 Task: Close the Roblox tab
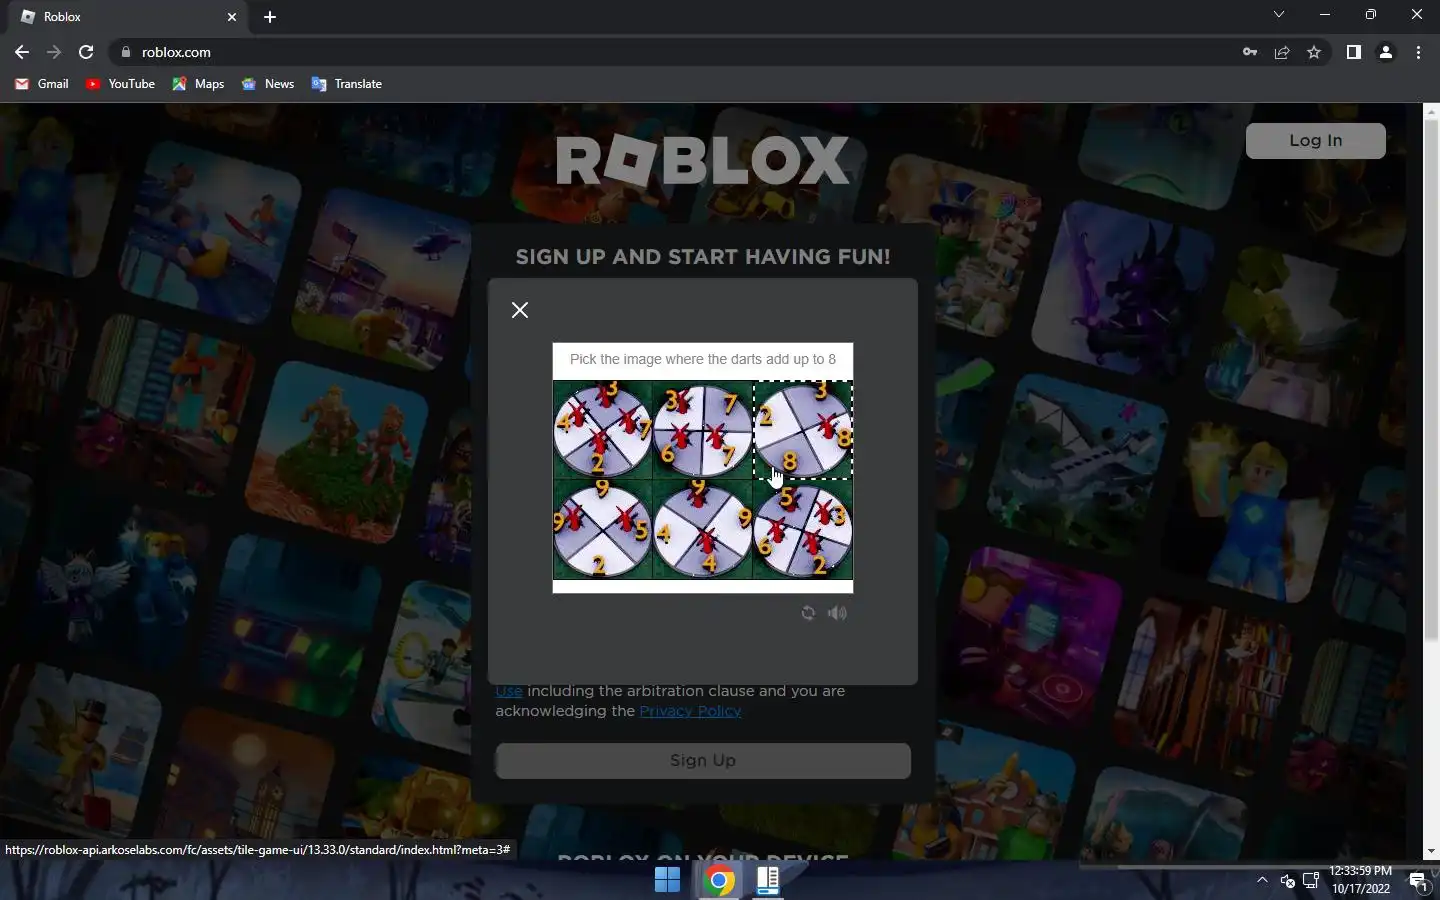pyautogui.click(x=232, y=17)
